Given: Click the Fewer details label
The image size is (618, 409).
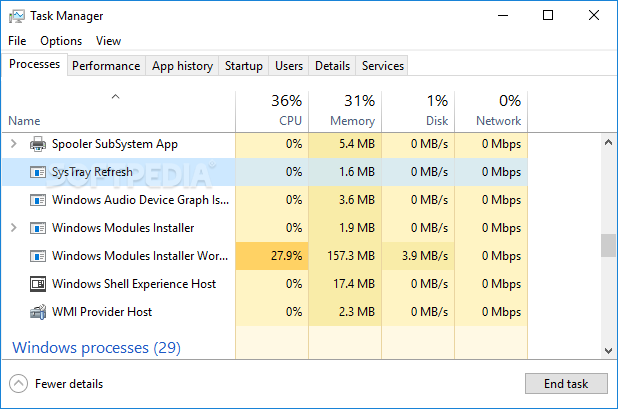Looking at the screenshot, I should click(x=69, y=384).
